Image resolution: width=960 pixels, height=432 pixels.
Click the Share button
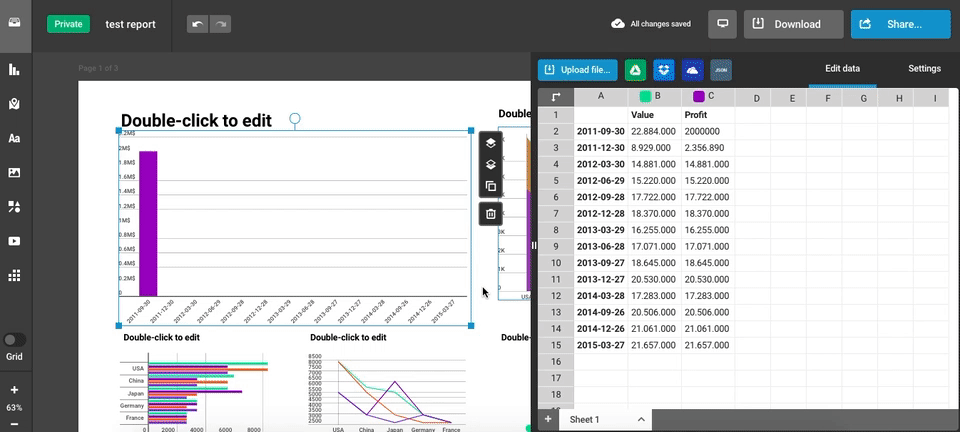(x=900, y=24)
